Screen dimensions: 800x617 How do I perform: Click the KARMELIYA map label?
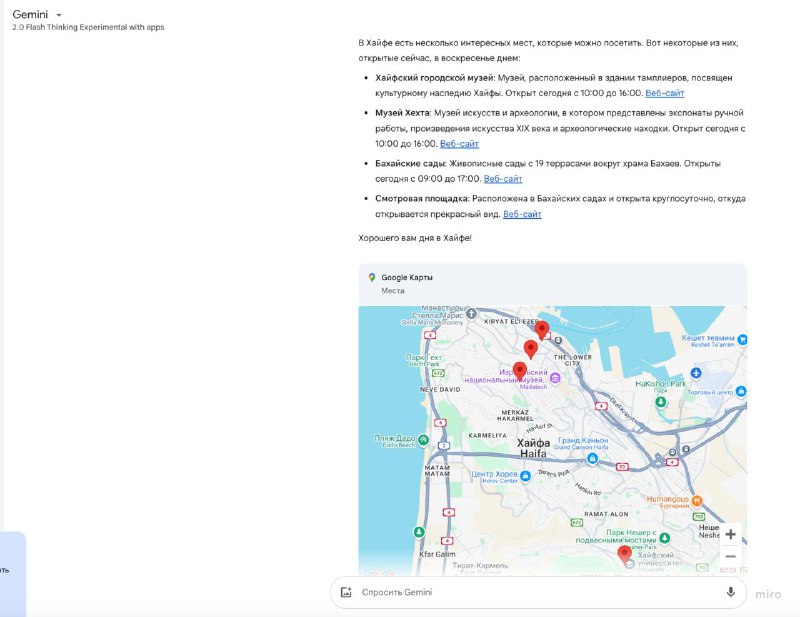[x=487, y=436]
